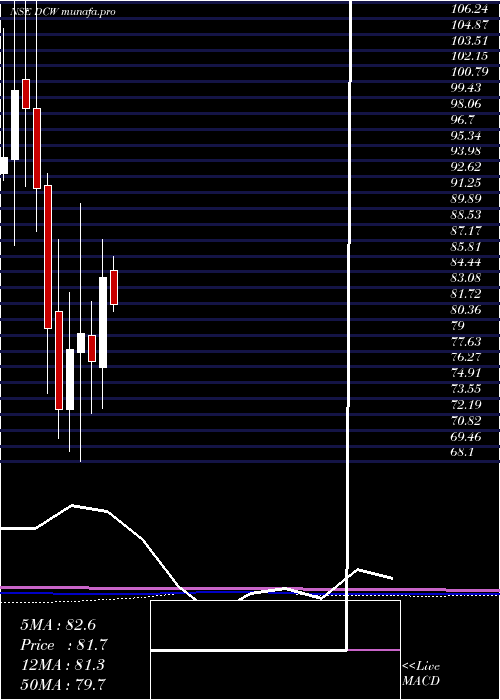
Task: Select the 74.91 price axis label
Action: pos(467,373)
